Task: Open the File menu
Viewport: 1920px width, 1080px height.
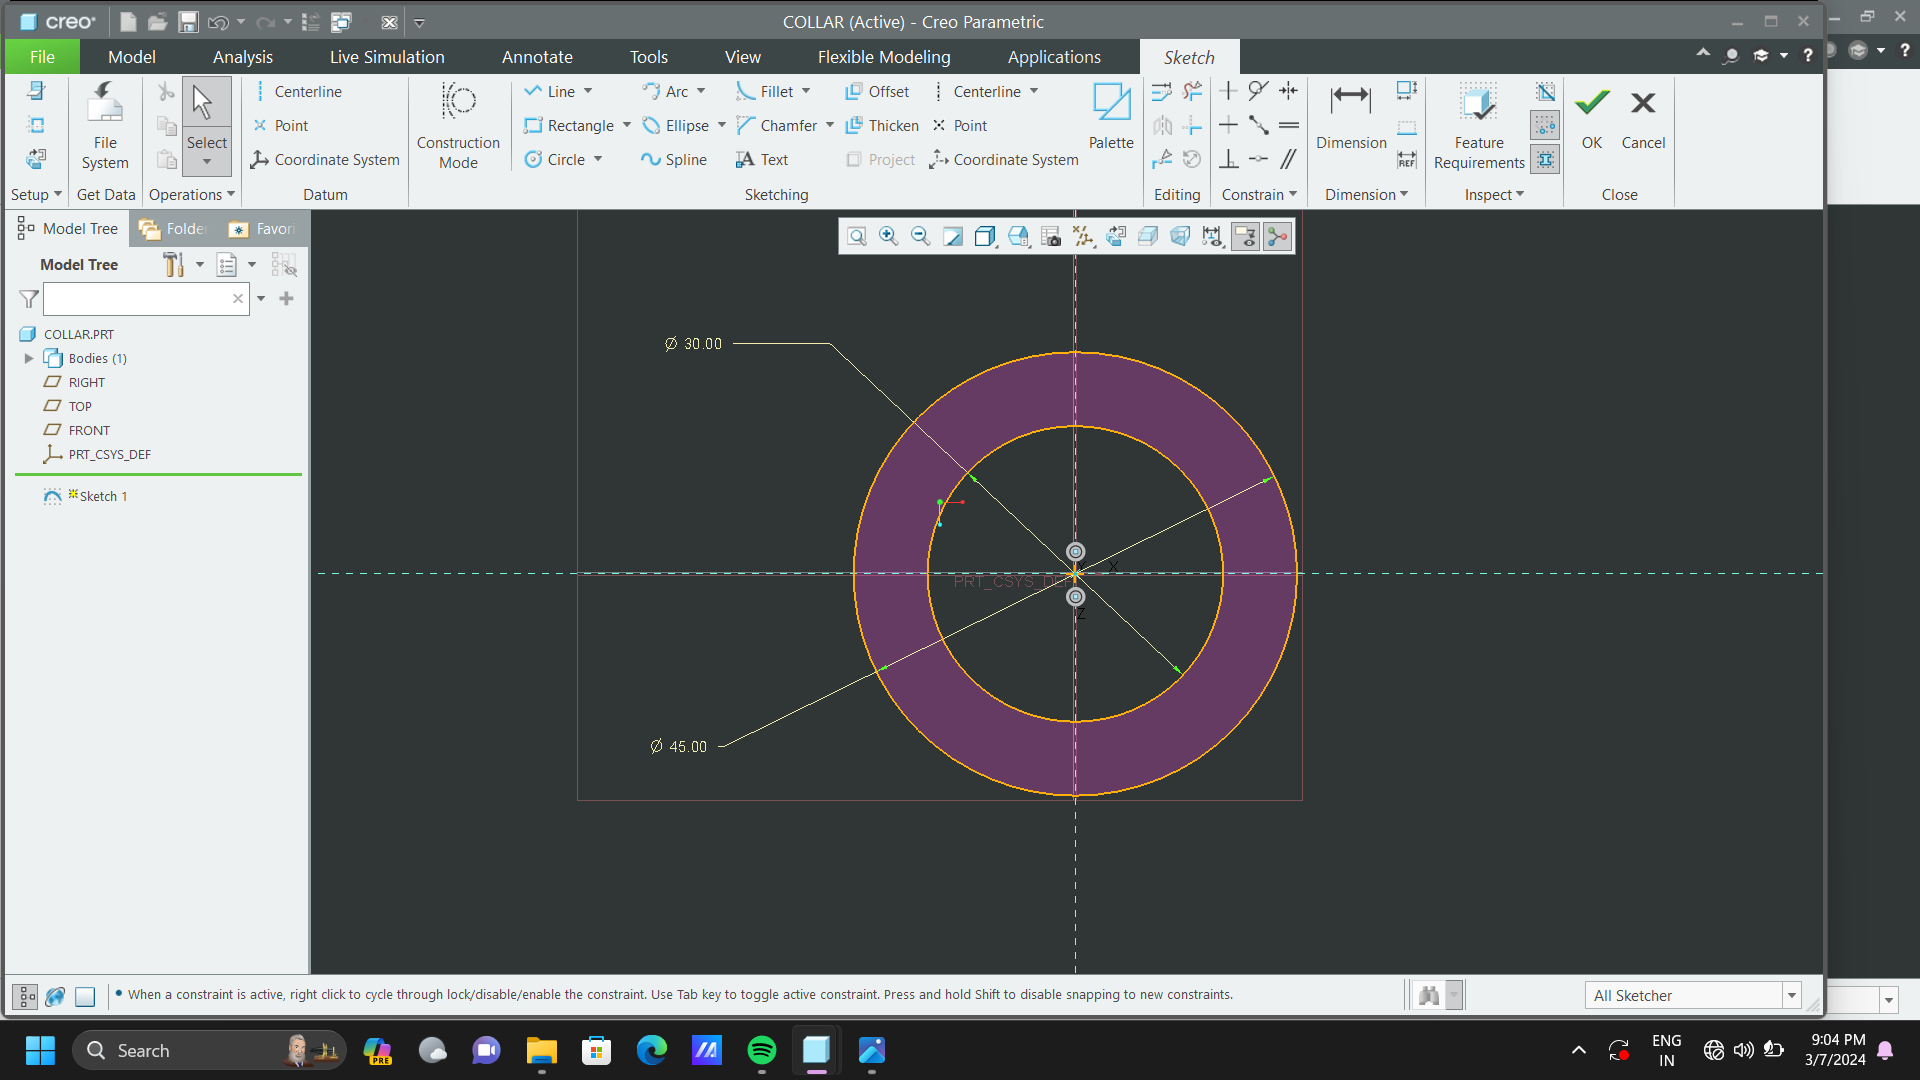Action: point(42,57)
